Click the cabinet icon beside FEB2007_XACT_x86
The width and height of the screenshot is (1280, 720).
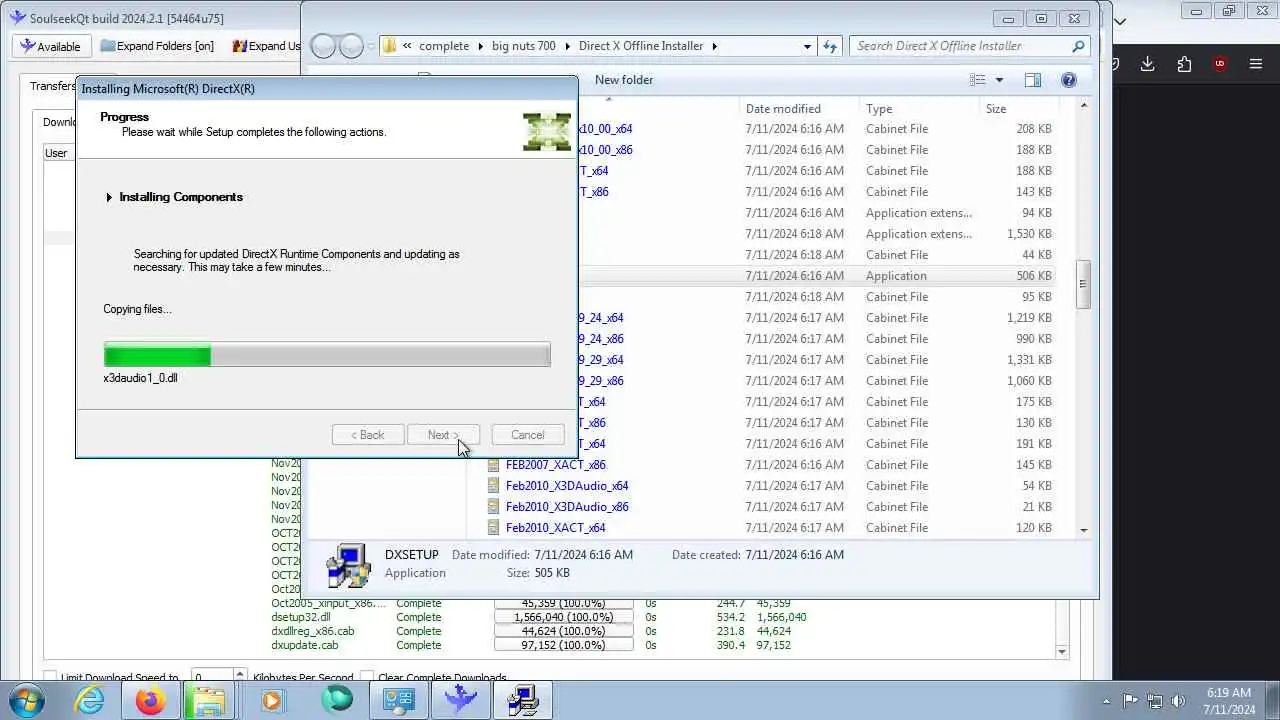493,465
